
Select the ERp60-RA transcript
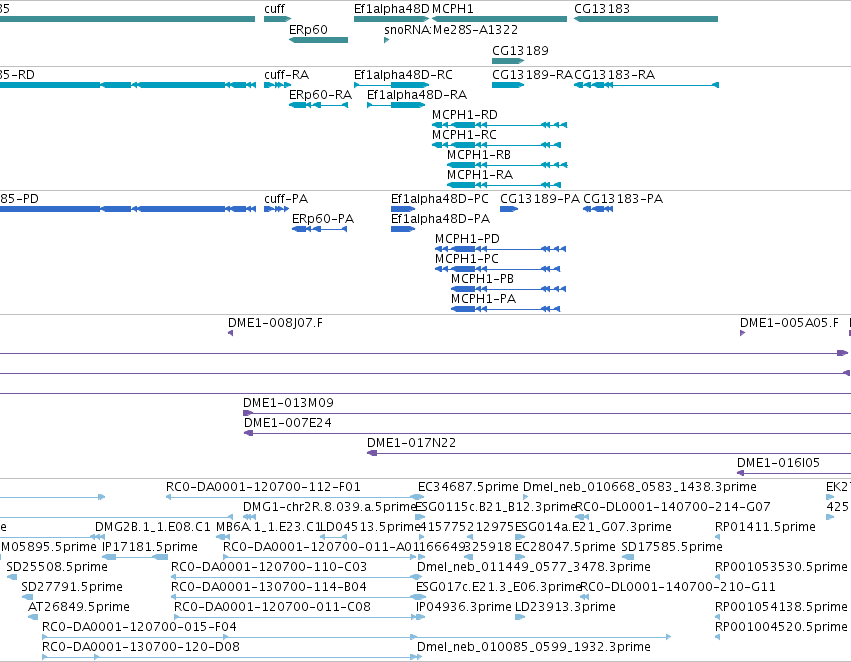point(319,105)
